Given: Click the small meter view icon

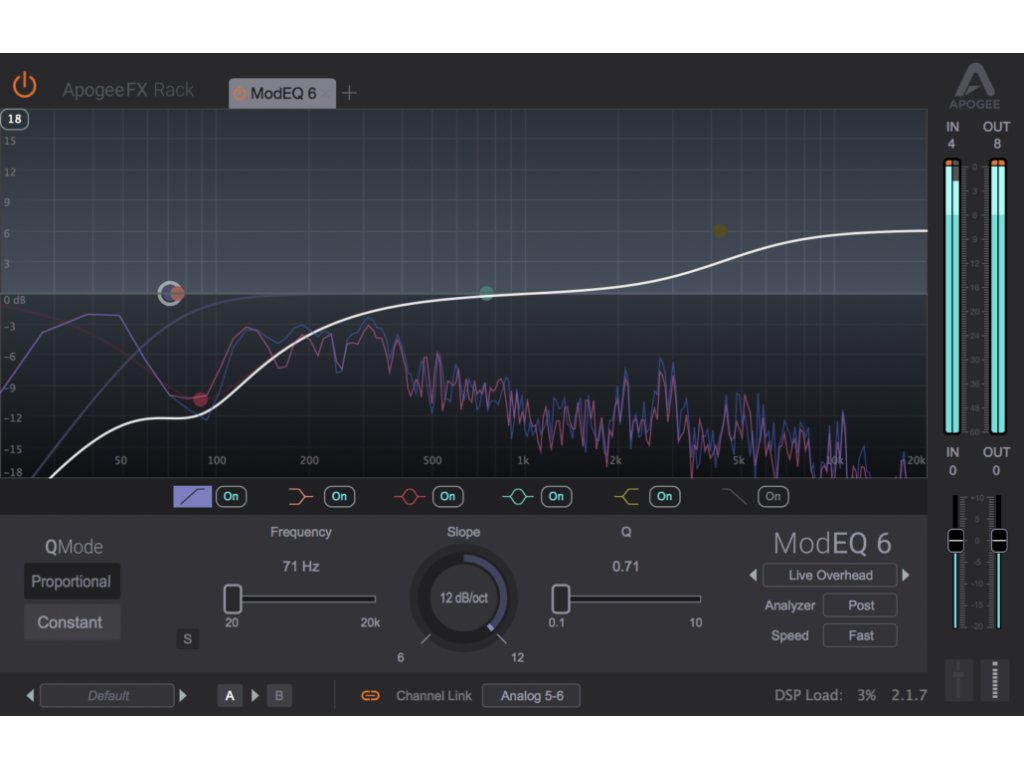Looking at the screenshot, I should [995, 680].
